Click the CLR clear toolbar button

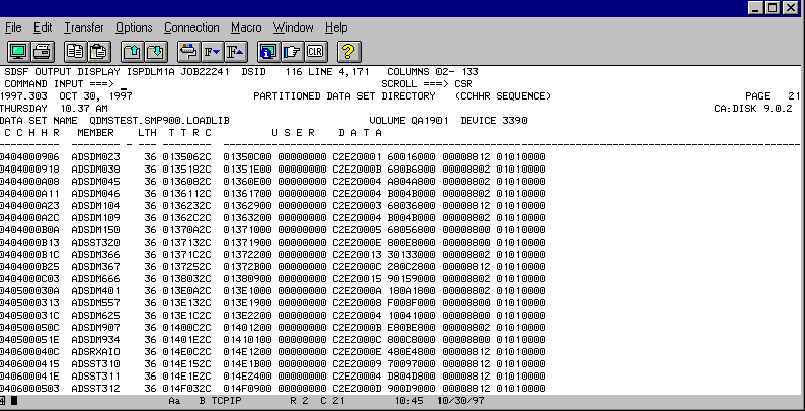point(315,52)
